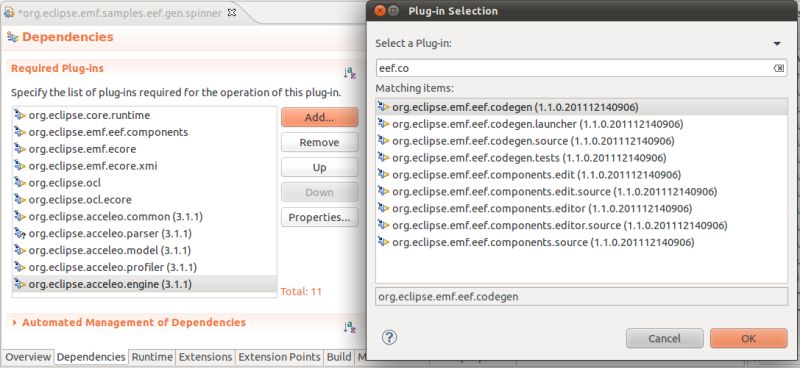Select org.eclipse.acceleo.parser (3.1.1) entry
Image resolution: width=800 pixels, height=368 pixels.
coord(144,234)
